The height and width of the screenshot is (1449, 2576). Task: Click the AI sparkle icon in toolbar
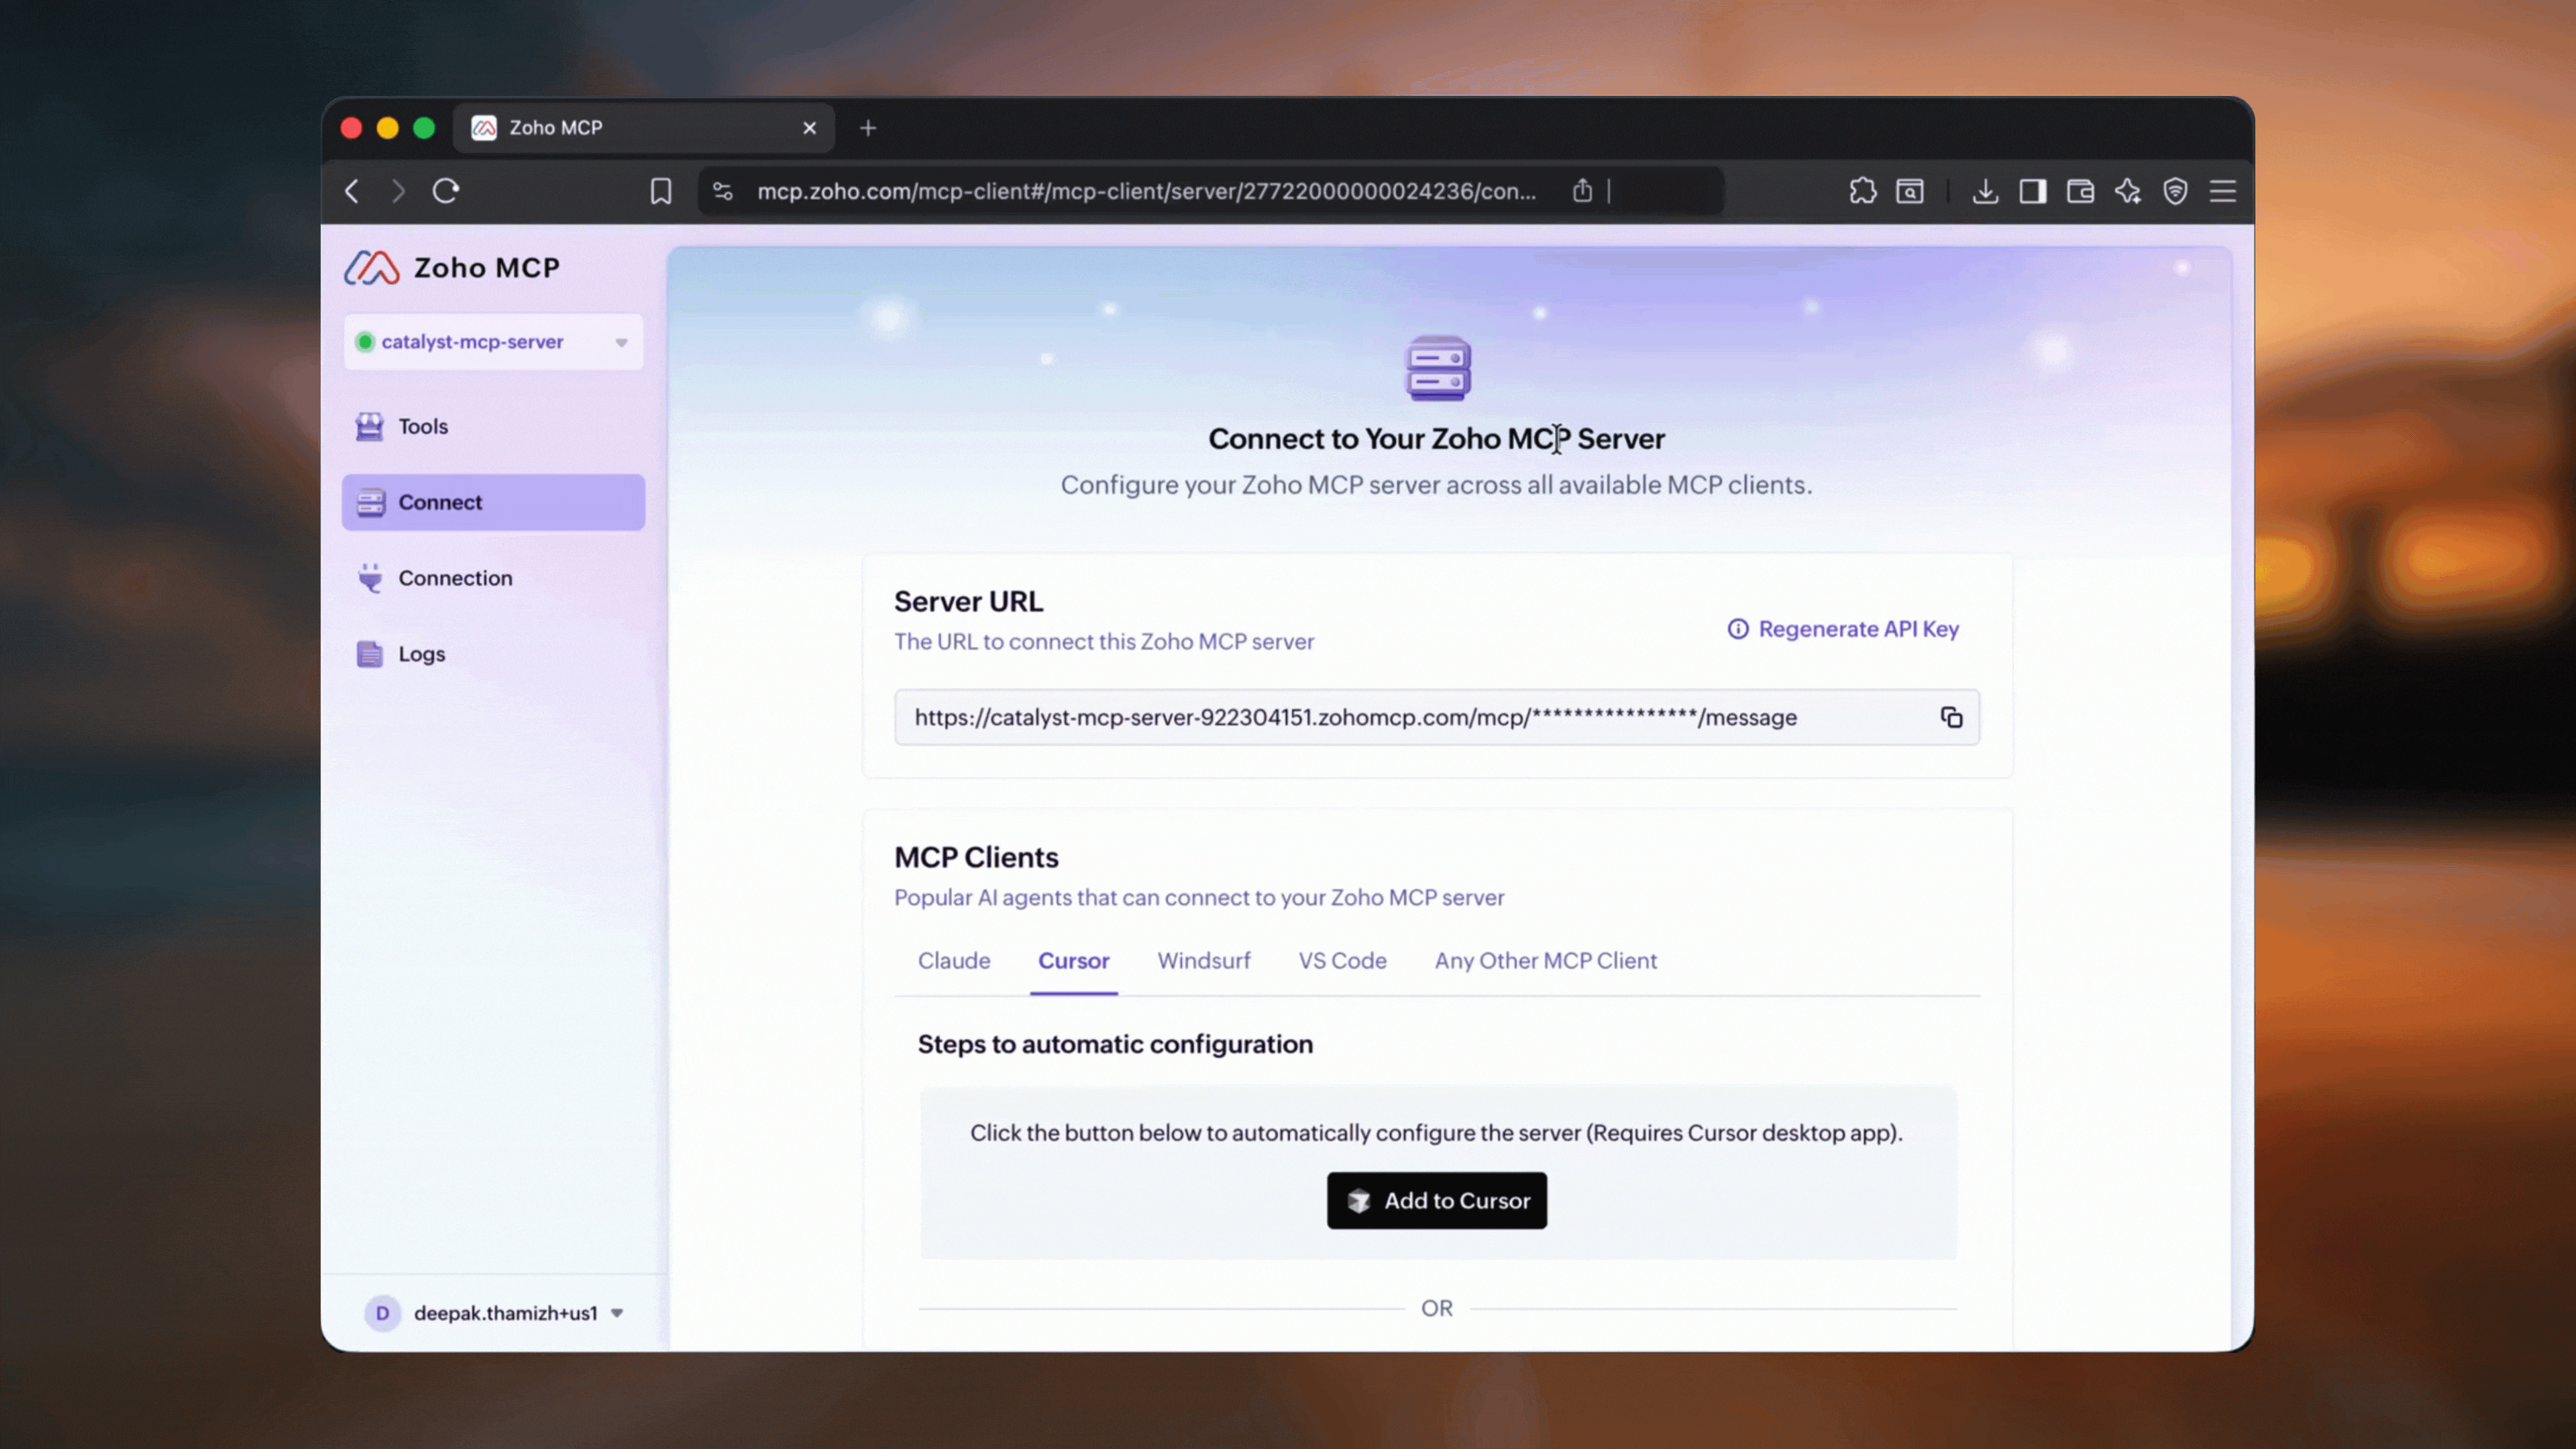click(2128, 191)
